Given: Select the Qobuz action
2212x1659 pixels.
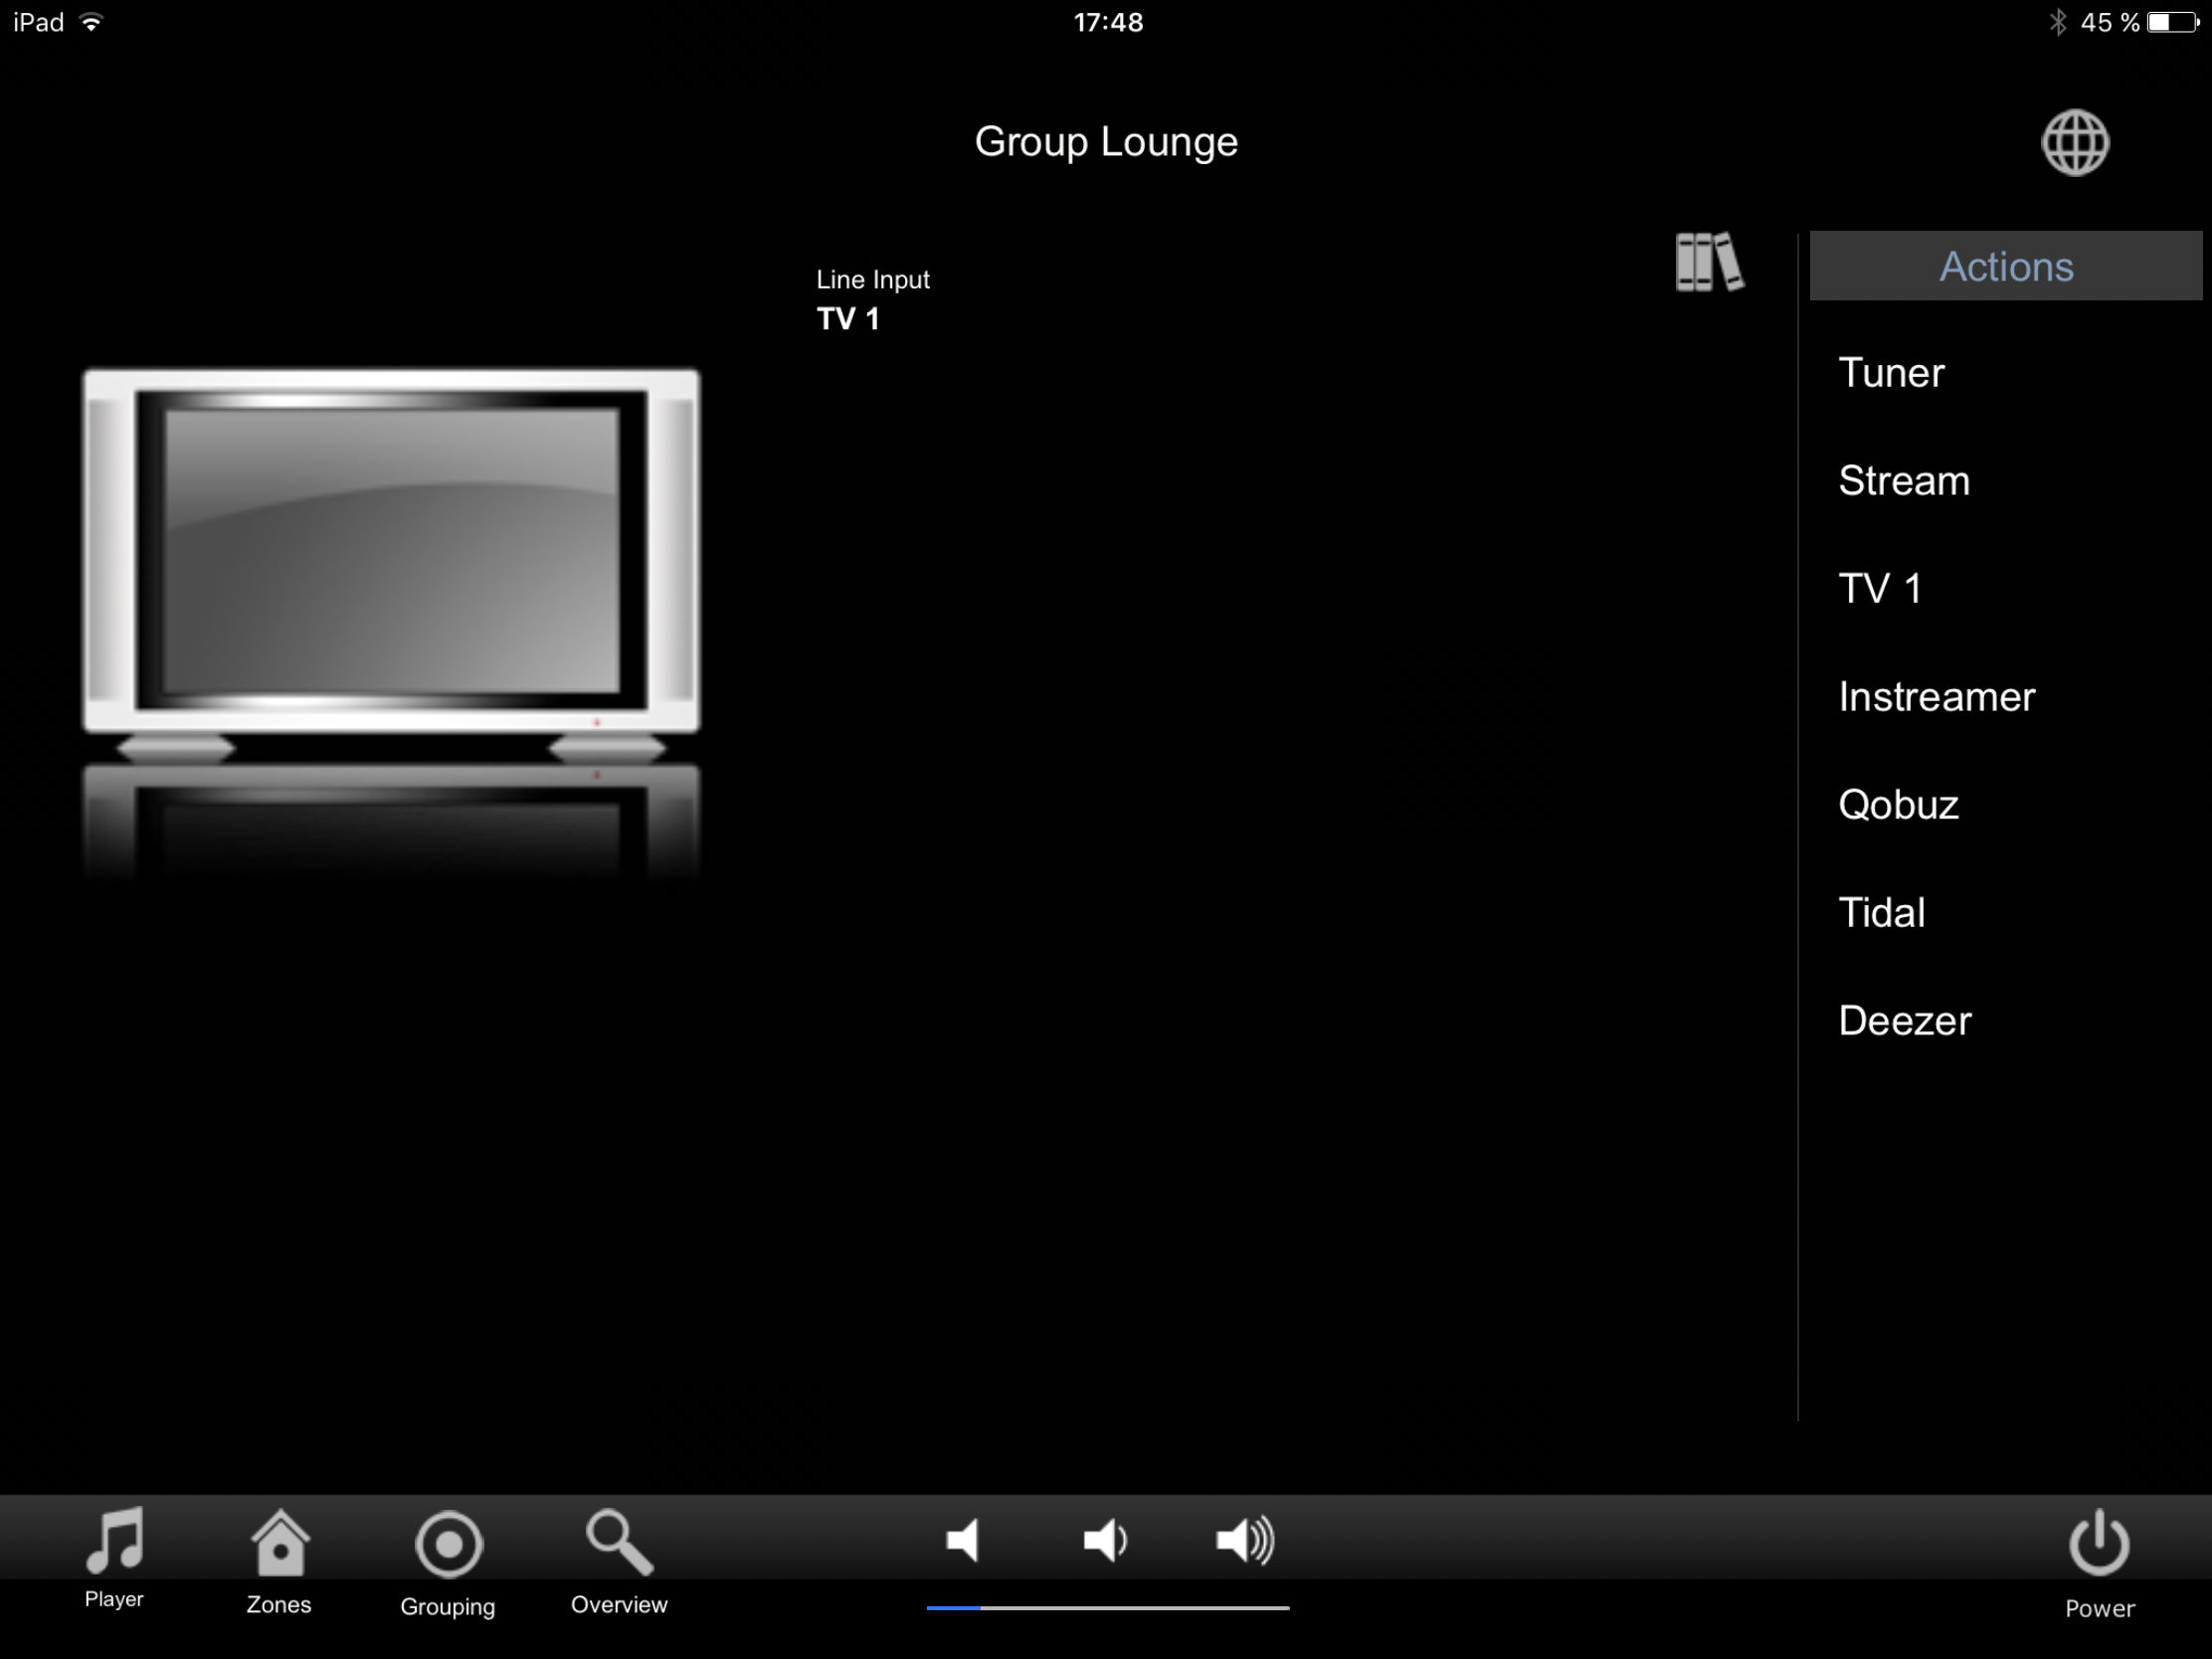Looking at the screenshot, I should tap(1898, 805).
